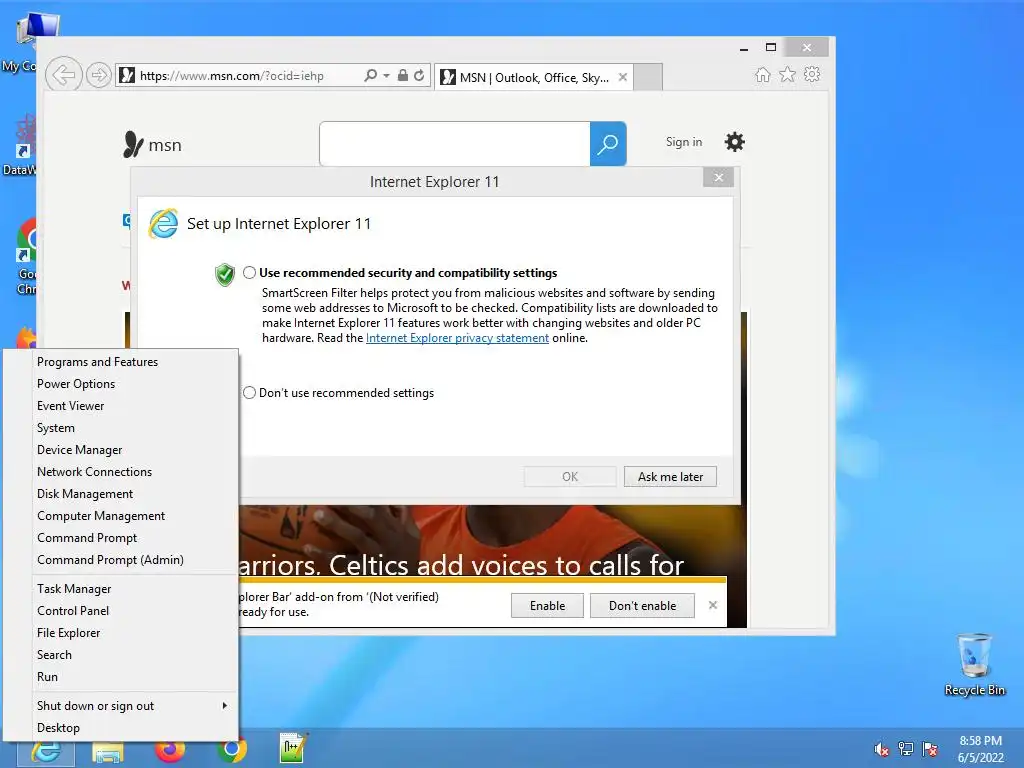Open the Notepad++ taskbar icon
This screenshot has height=768, width=1024.
pyautogui.click(x=292, y=748)
